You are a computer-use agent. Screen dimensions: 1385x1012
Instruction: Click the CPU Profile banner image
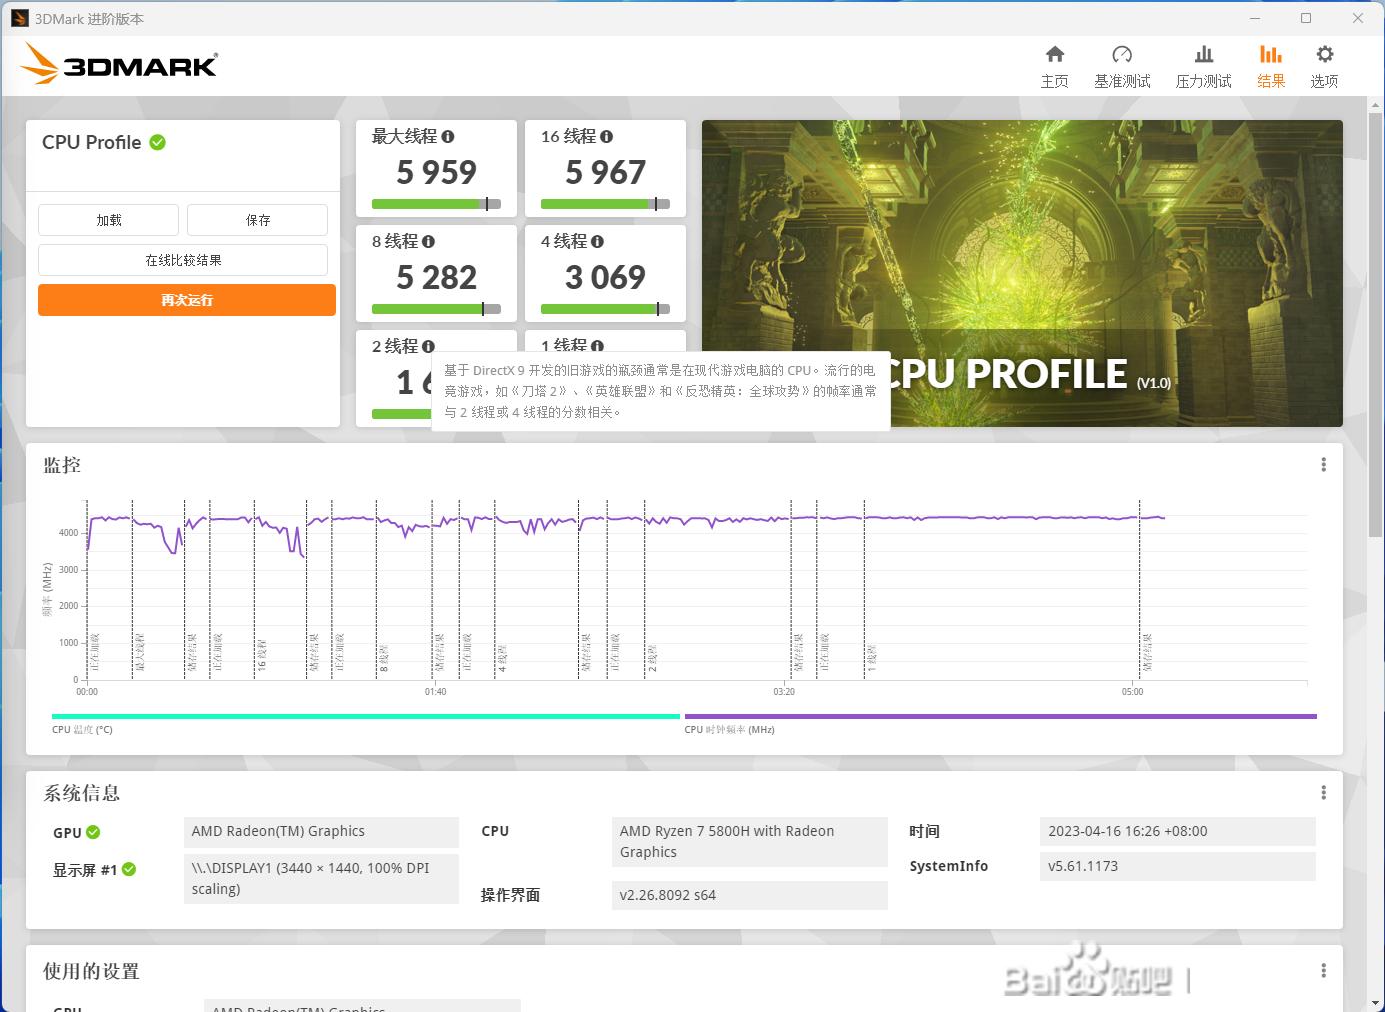coord(1022,273)
